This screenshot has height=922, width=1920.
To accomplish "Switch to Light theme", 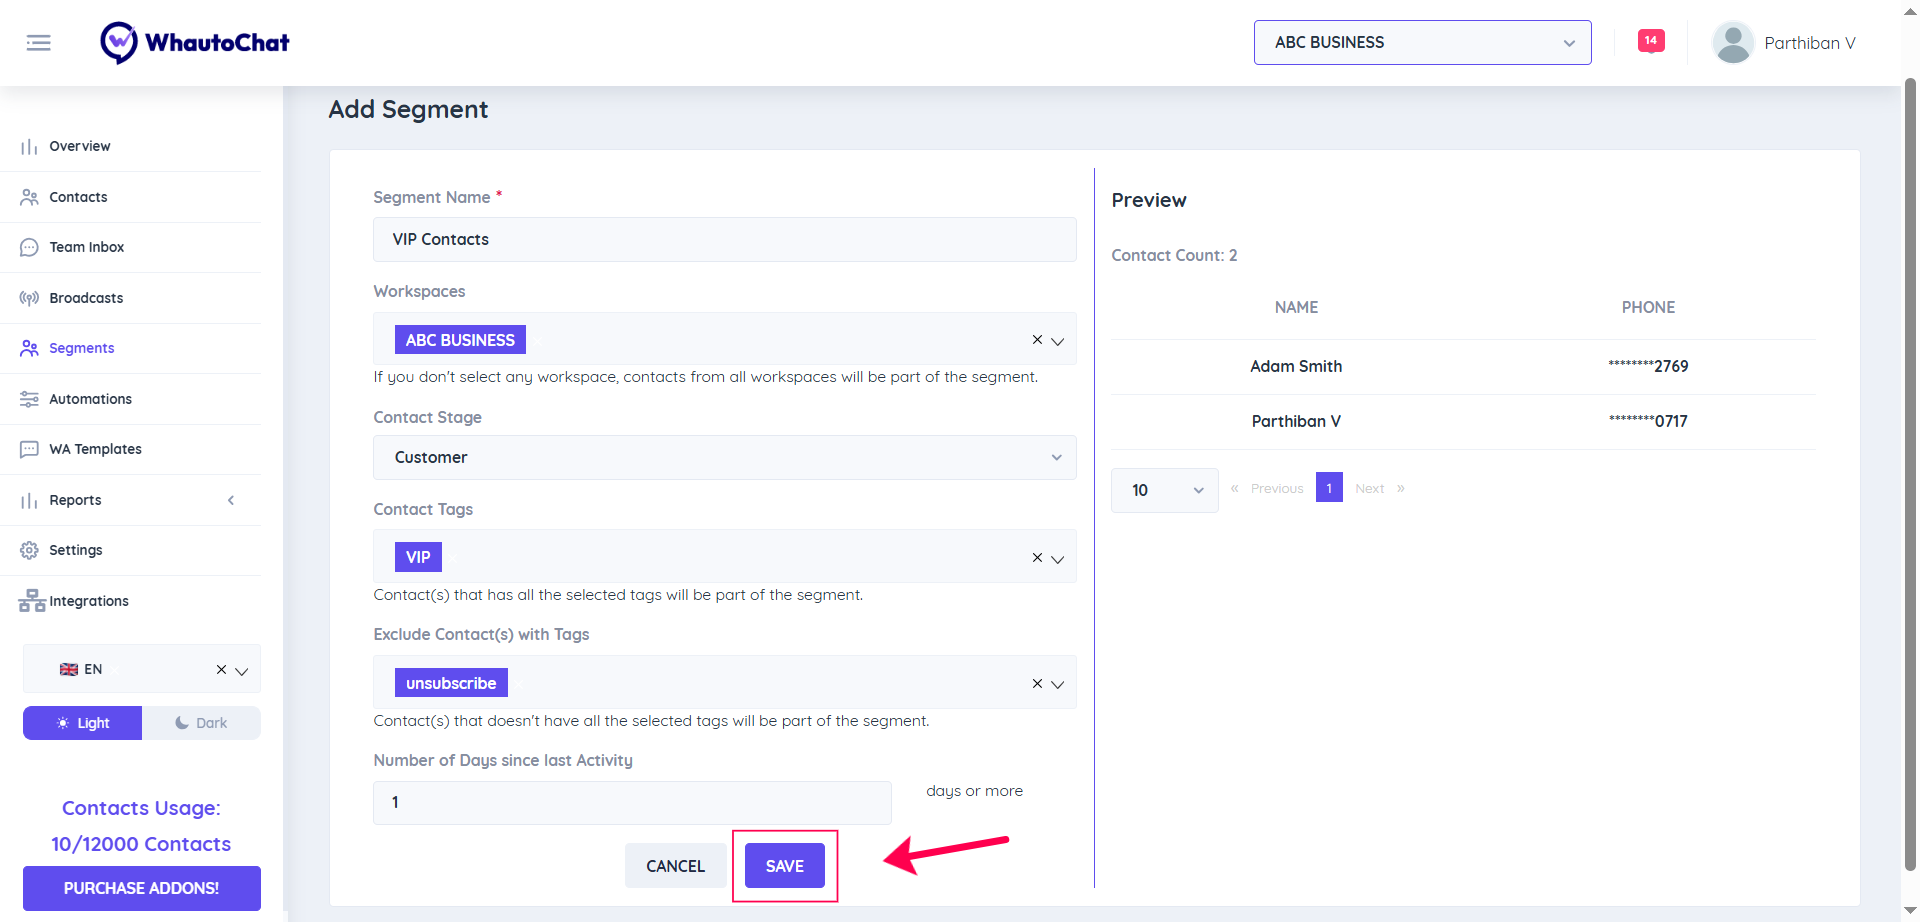I will pyautogui.click(x=83, y=723).
